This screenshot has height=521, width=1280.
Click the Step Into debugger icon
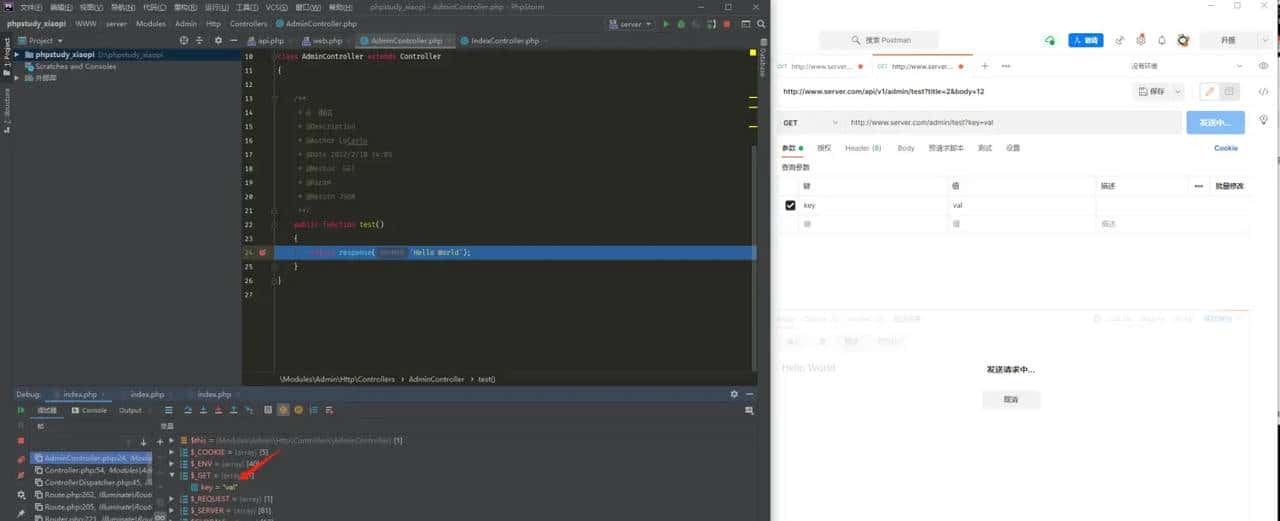(x=204, y=410)
